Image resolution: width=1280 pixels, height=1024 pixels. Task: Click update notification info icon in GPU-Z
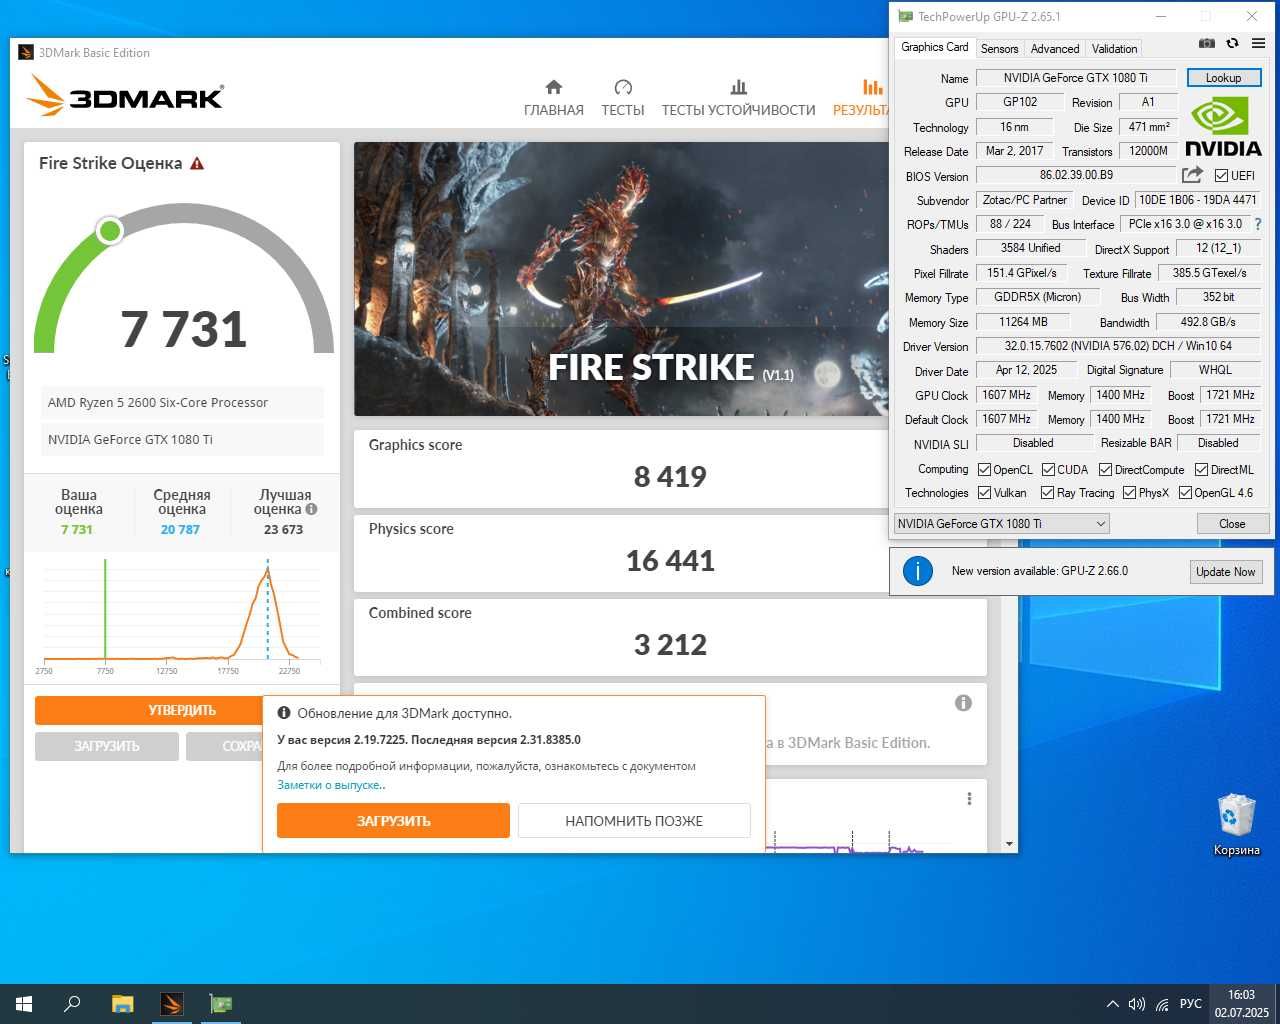[x=918, y=571]
